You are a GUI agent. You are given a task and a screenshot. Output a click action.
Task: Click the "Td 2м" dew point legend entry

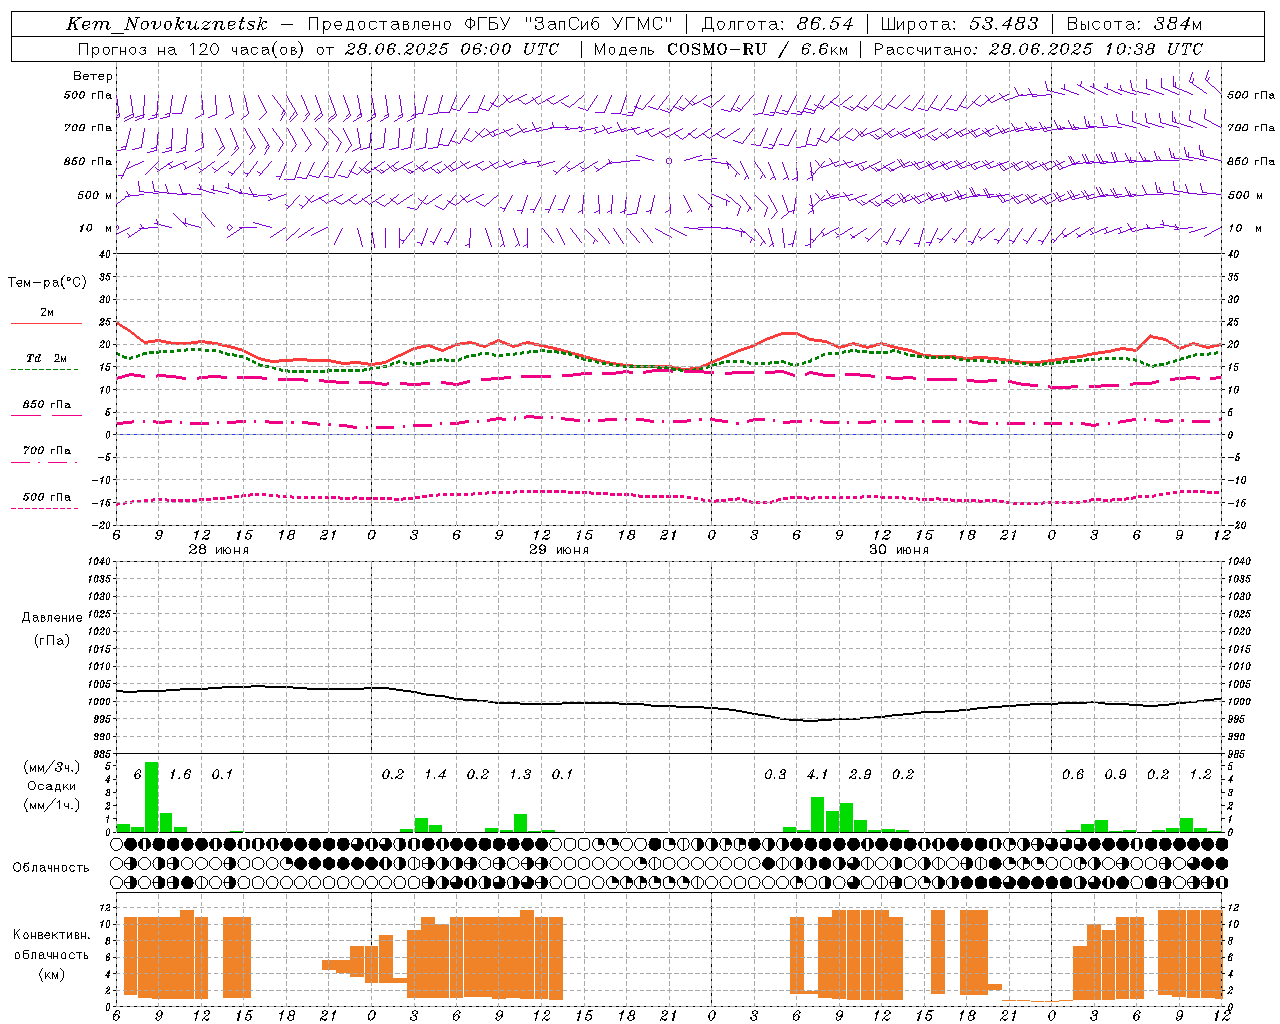coord(46,358)
